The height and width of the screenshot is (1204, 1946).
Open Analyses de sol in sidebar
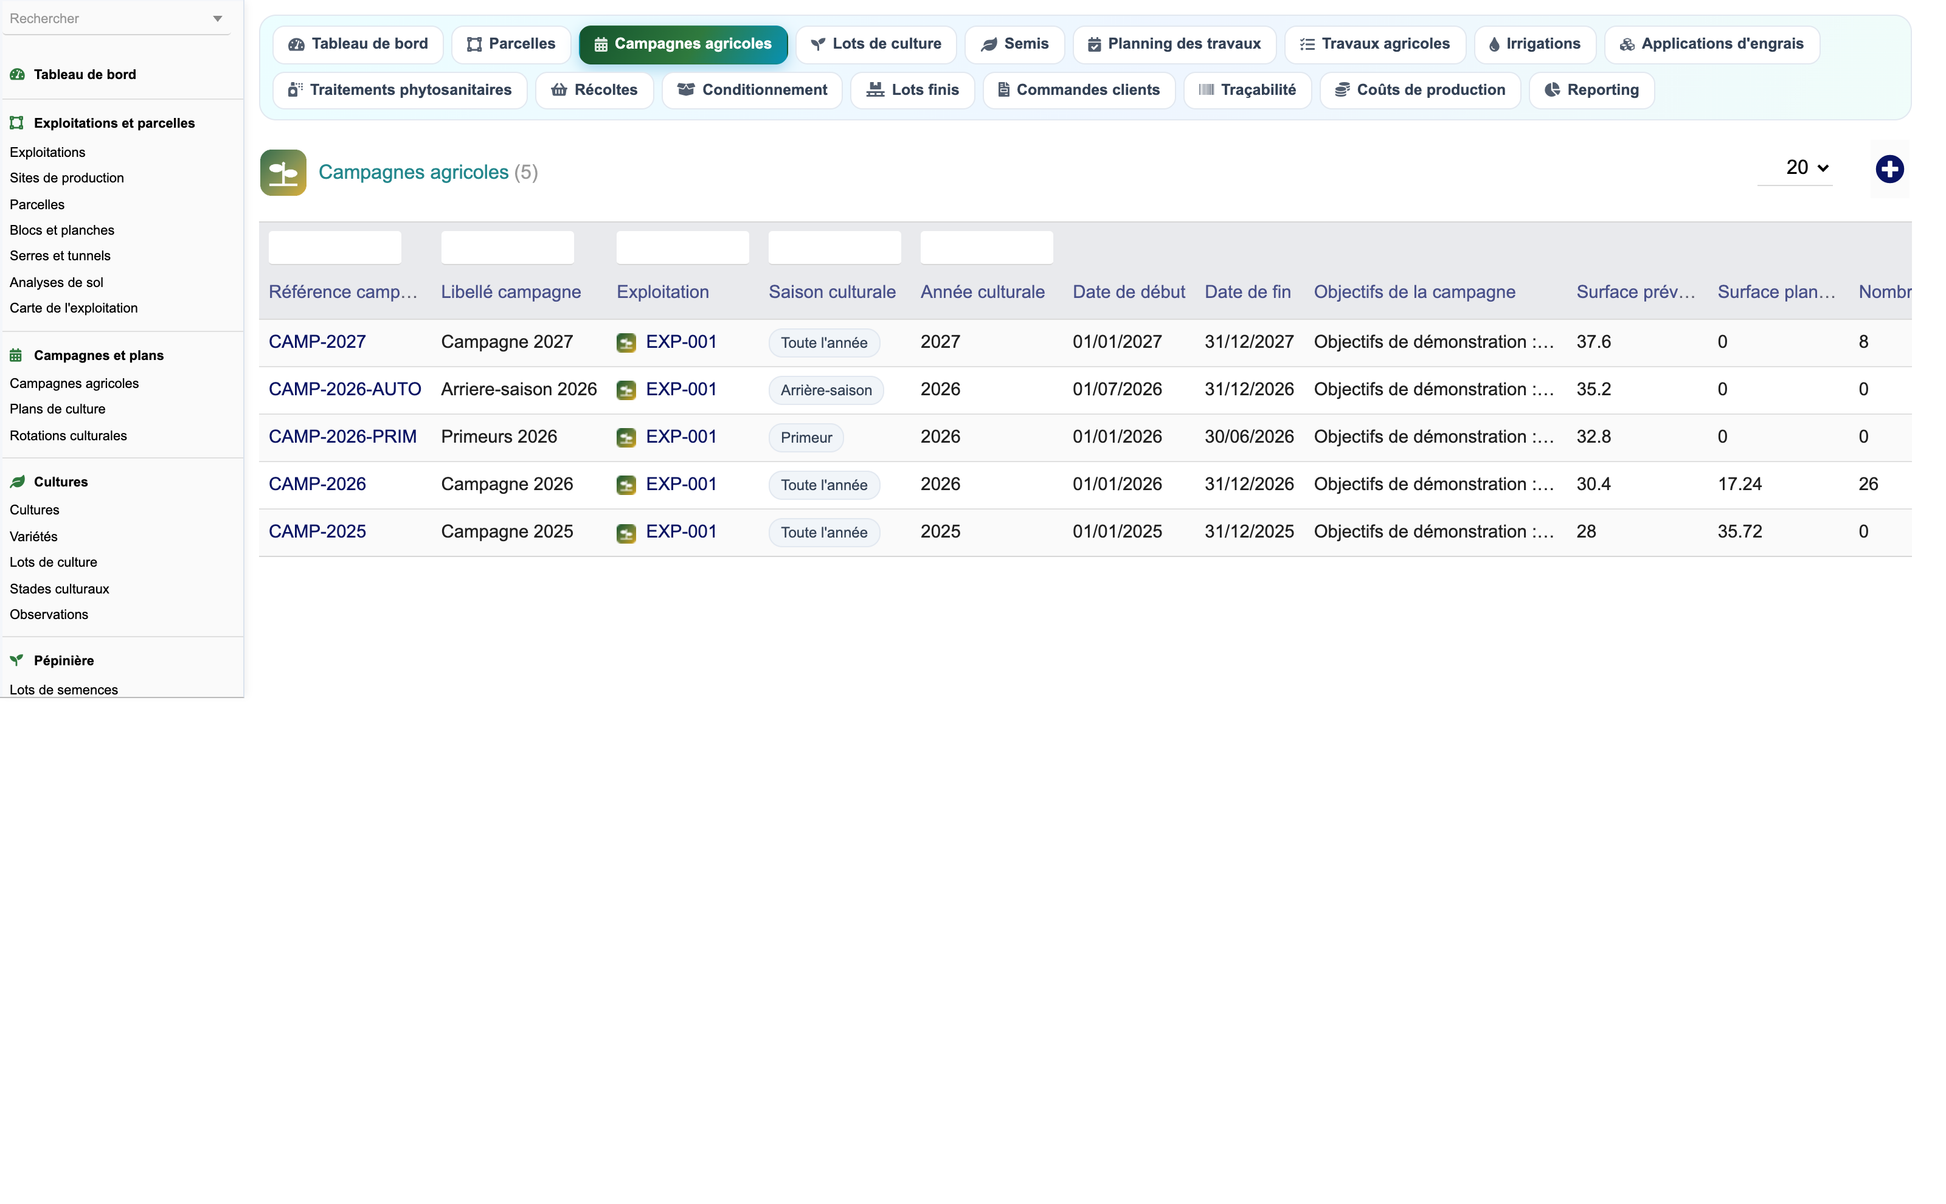click(56, 282)
